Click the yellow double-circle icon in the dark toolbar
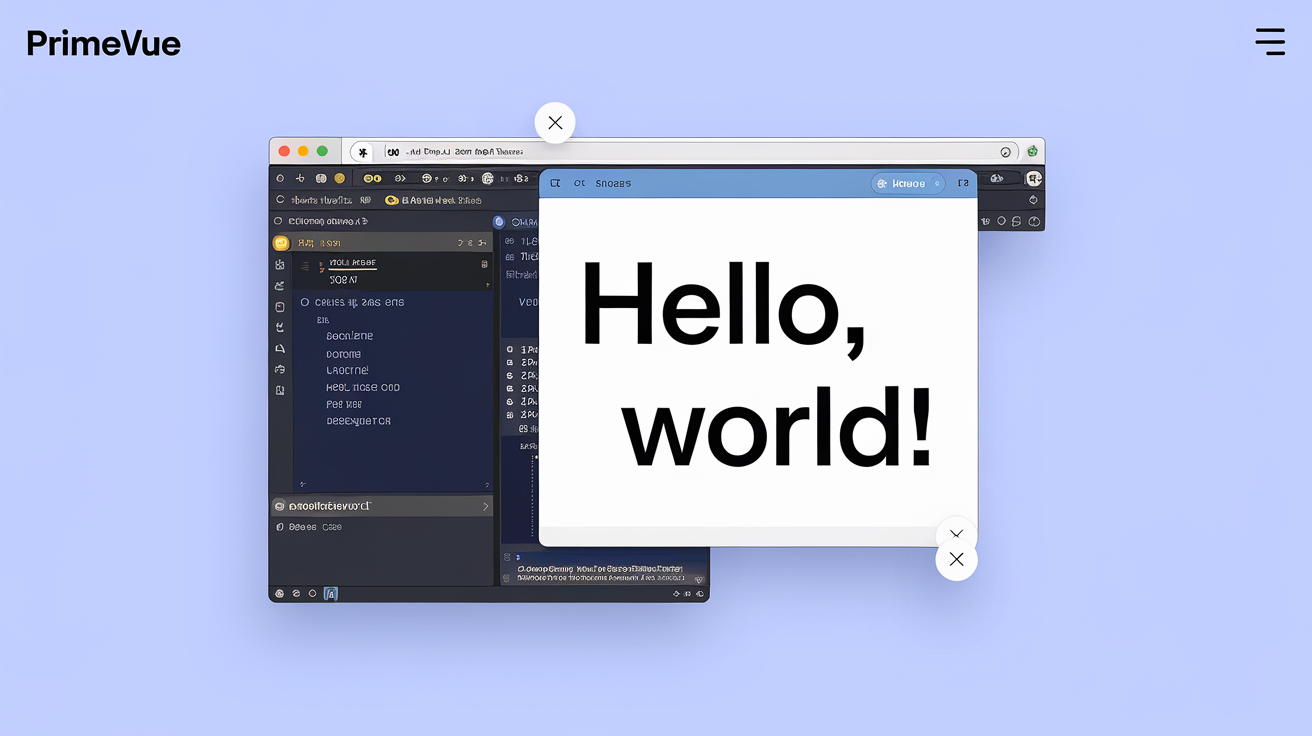The width and height of the screenshot is (1312, 736). (x=372, y=178)
